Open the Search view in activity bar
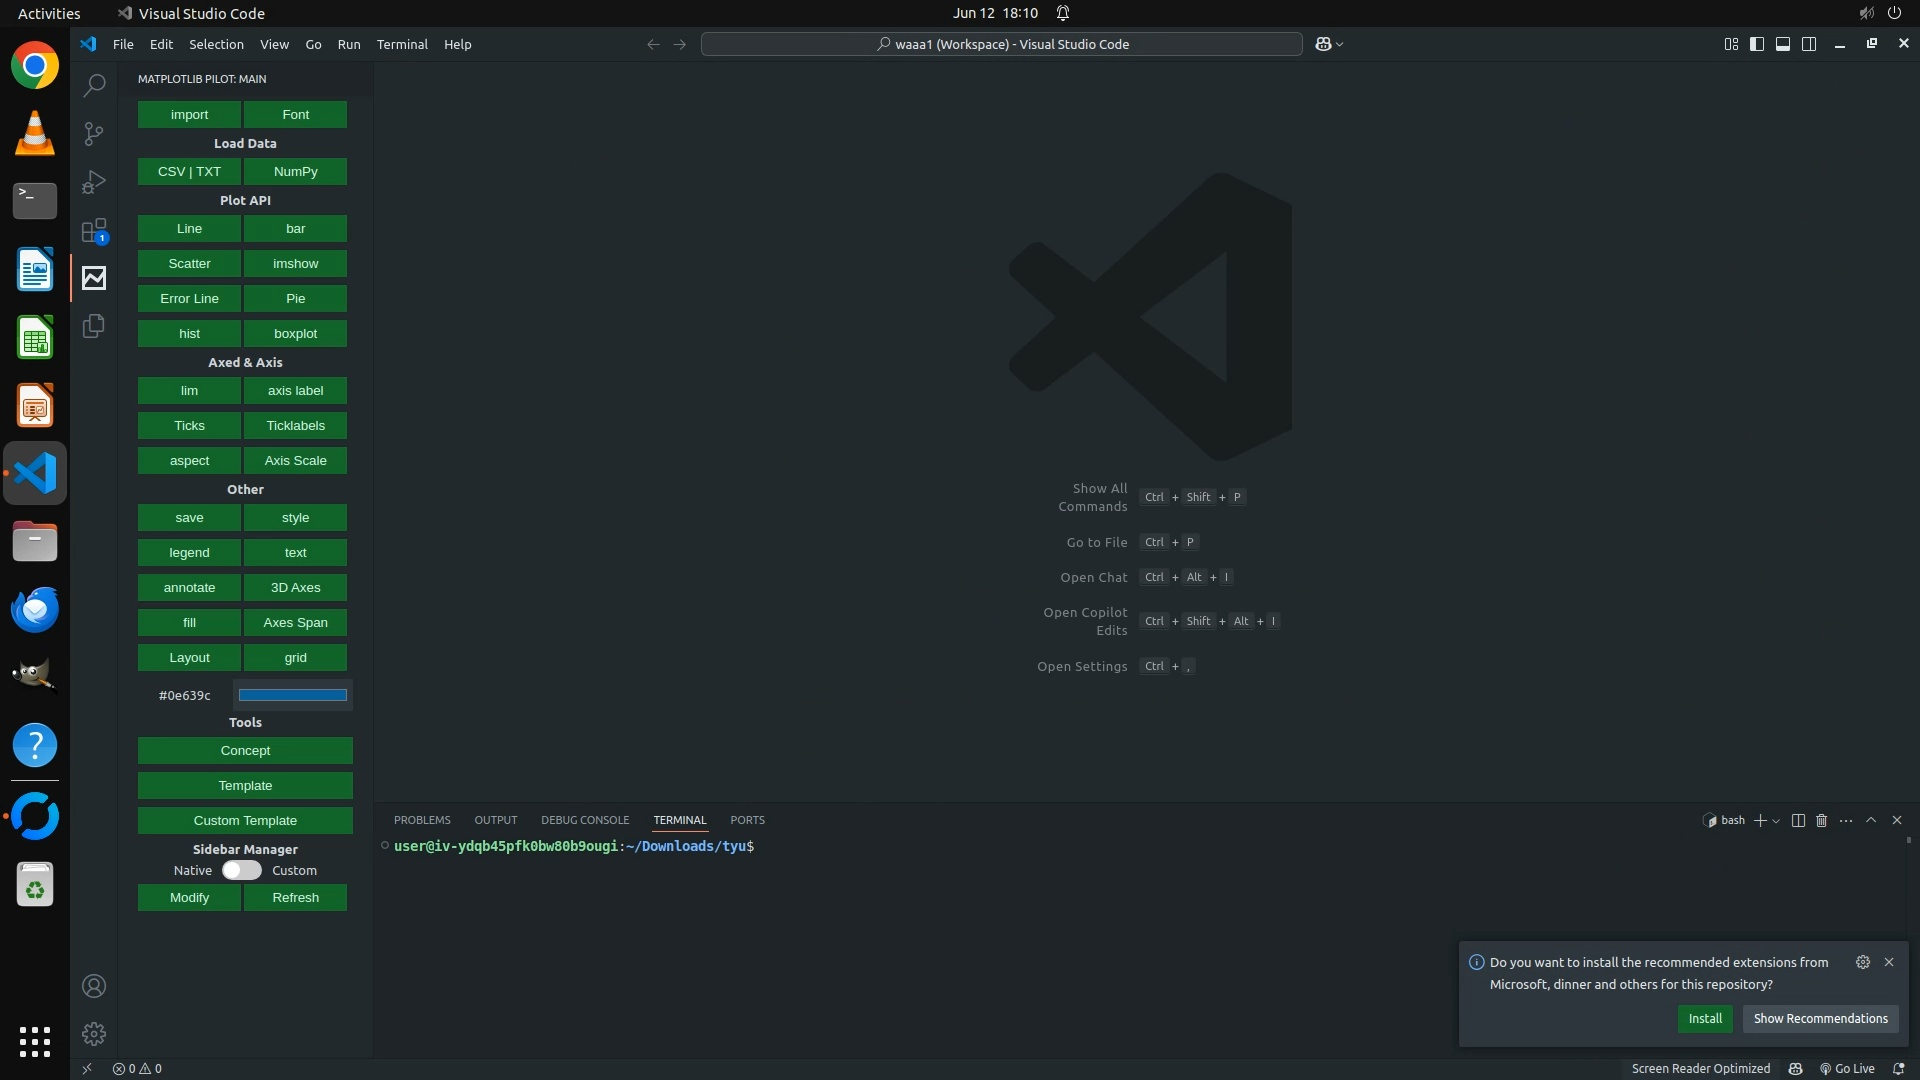1920x1080 pixels. pyautogui.click(x=94, y=86)
